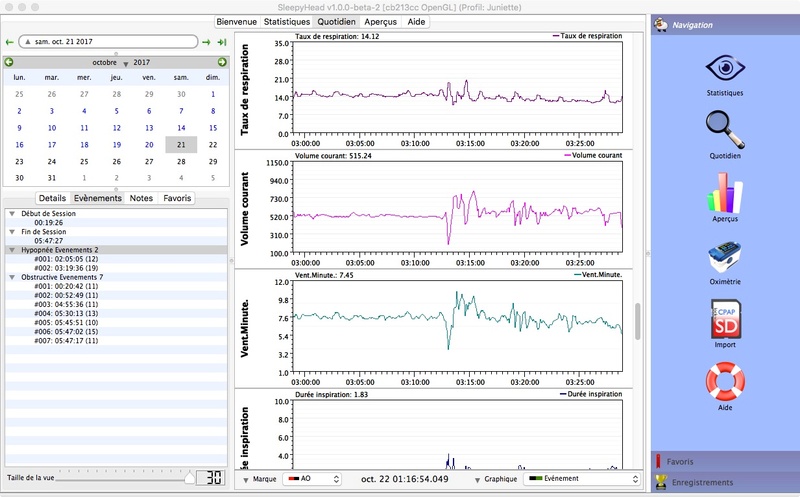This screenshot has width=800, height=497.
Task: Select October 20 in the calendar
Action: 149,145
